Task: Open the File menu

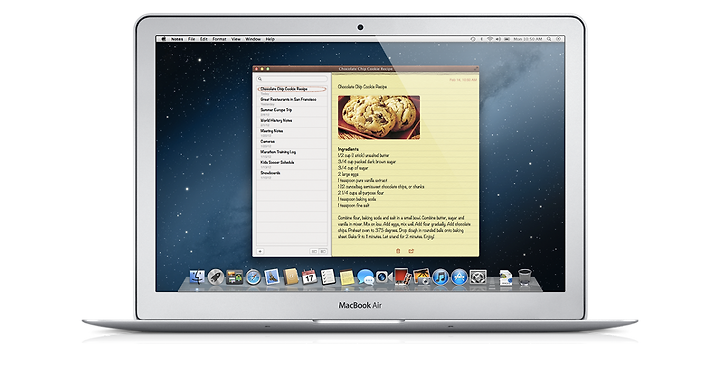Action: [x=191, y=39]
